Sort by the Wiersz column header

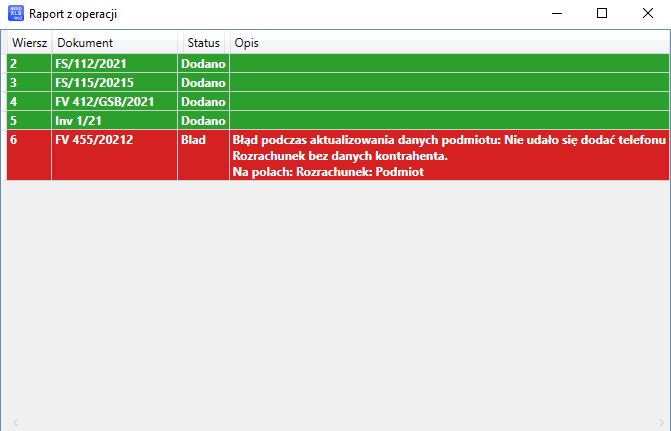(x=28, y=43)
